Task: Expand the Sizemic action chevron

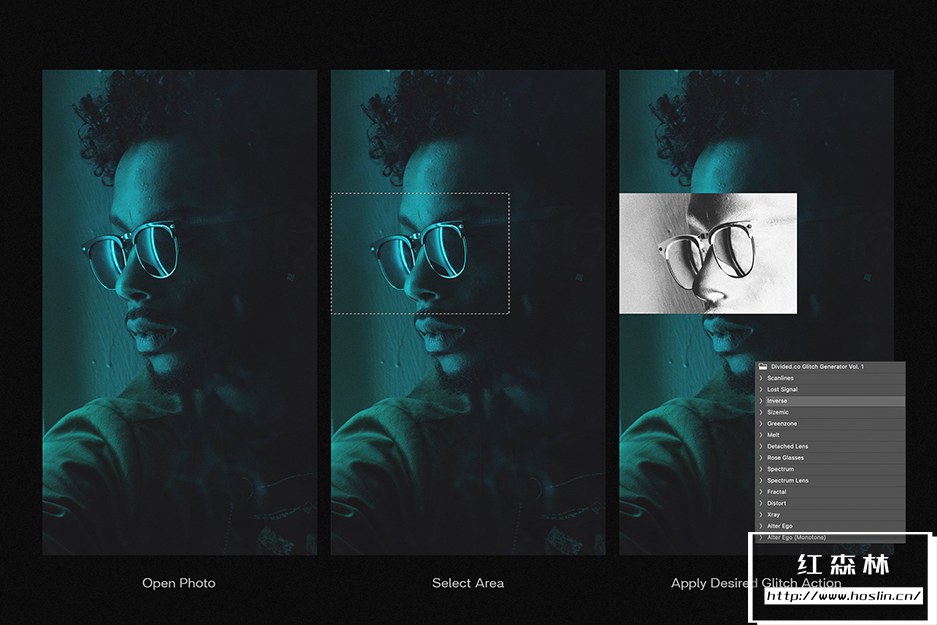Action: coord(761,412)
